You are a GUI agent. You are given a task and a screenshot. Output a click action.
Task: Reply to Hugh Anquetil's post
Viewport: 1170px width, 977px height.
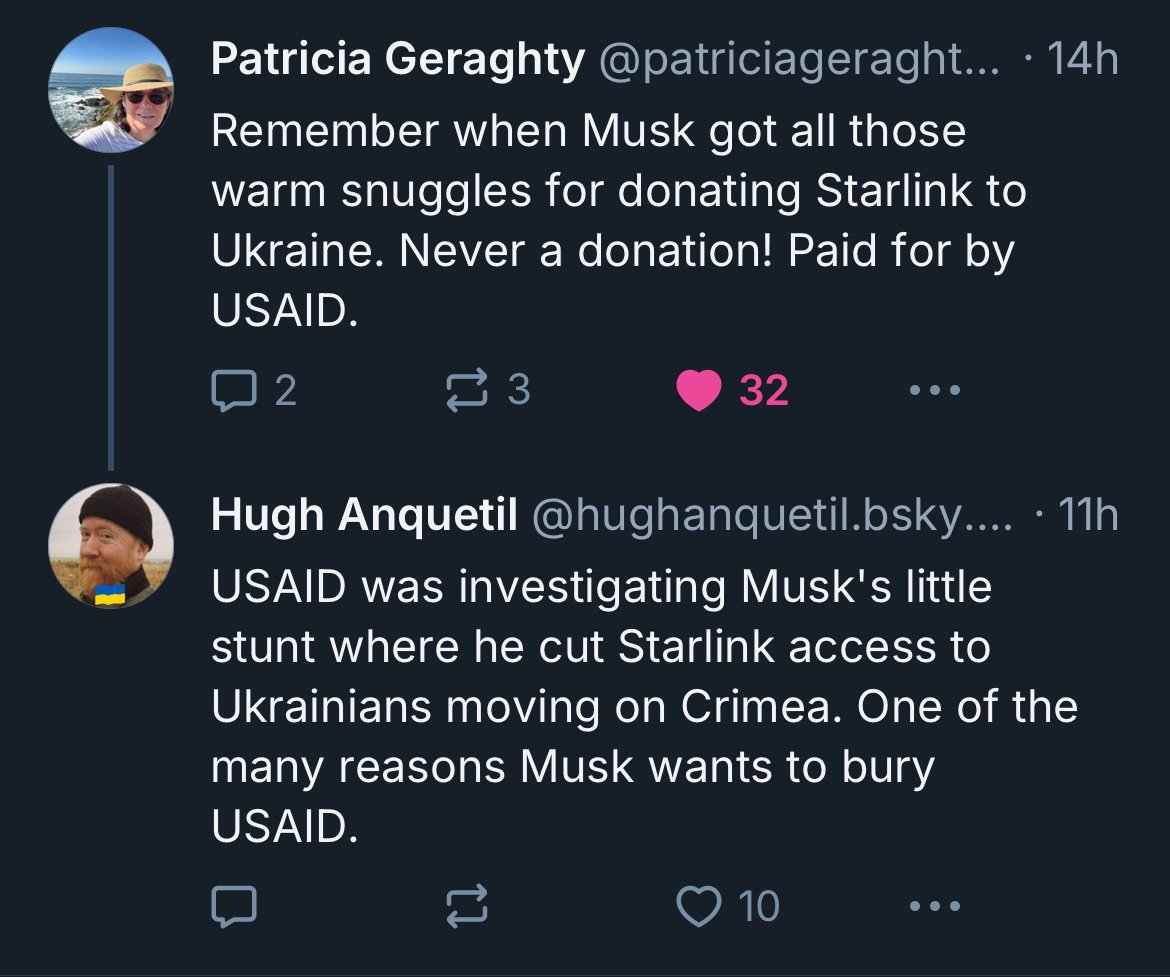click(233, 906)
